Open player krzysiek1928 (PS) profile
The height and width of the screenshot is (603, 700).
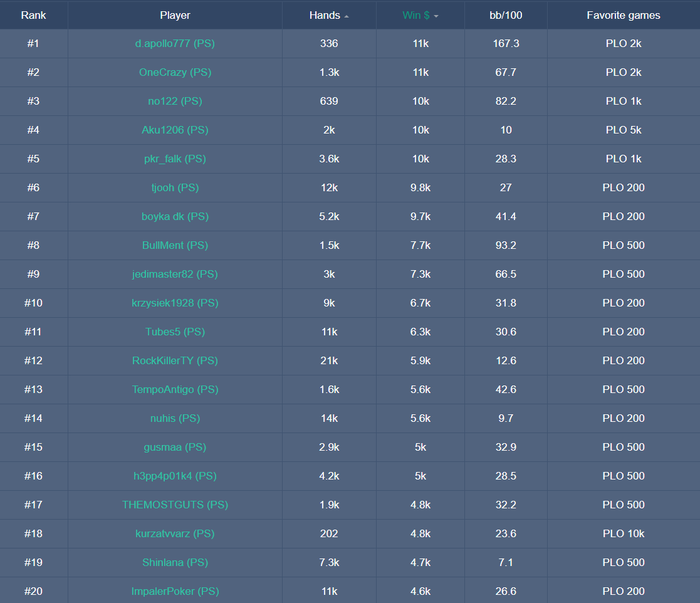(175, 303)
